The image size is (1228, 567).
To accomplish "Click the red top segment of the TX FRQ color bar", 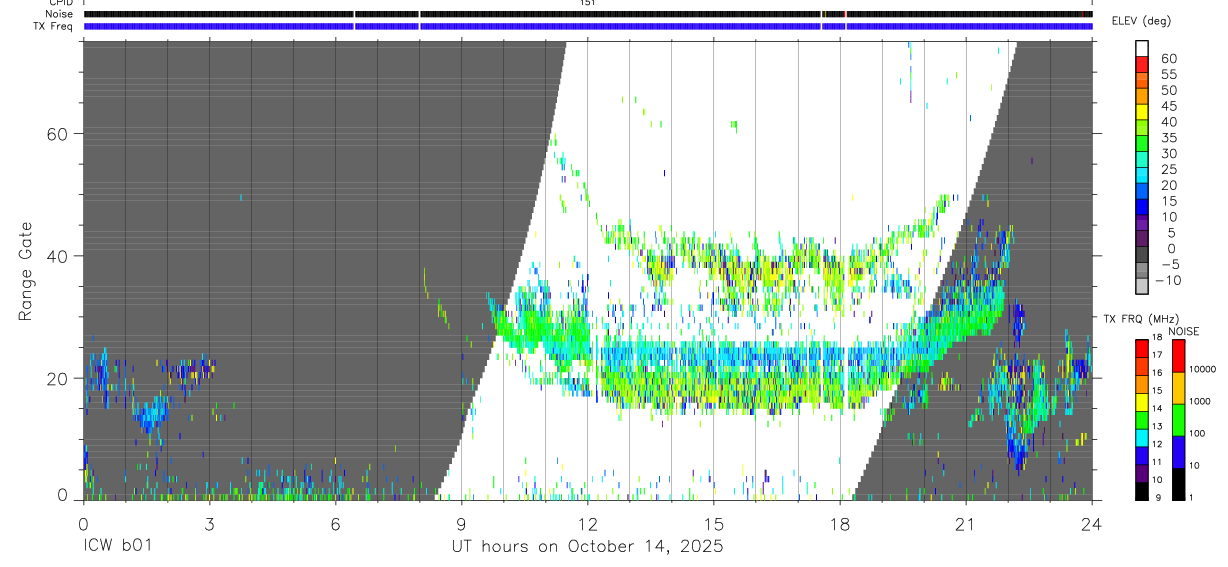I will (x=1142, y=348).
